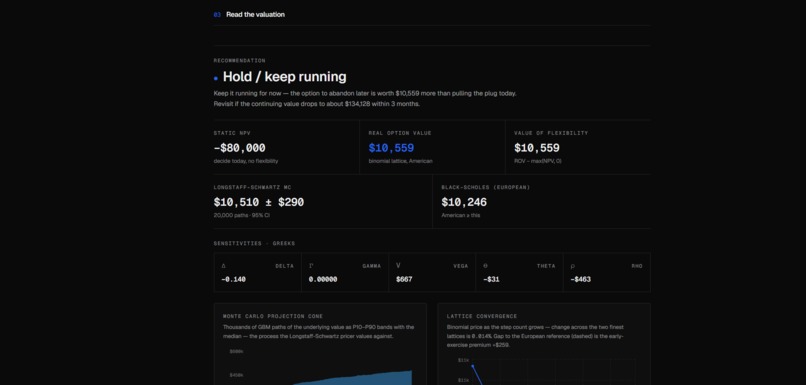Click the "REAL OPTION VALUE" label
Image resolution: width=806 pixels, height=385 pixels.
coord(400,133)
